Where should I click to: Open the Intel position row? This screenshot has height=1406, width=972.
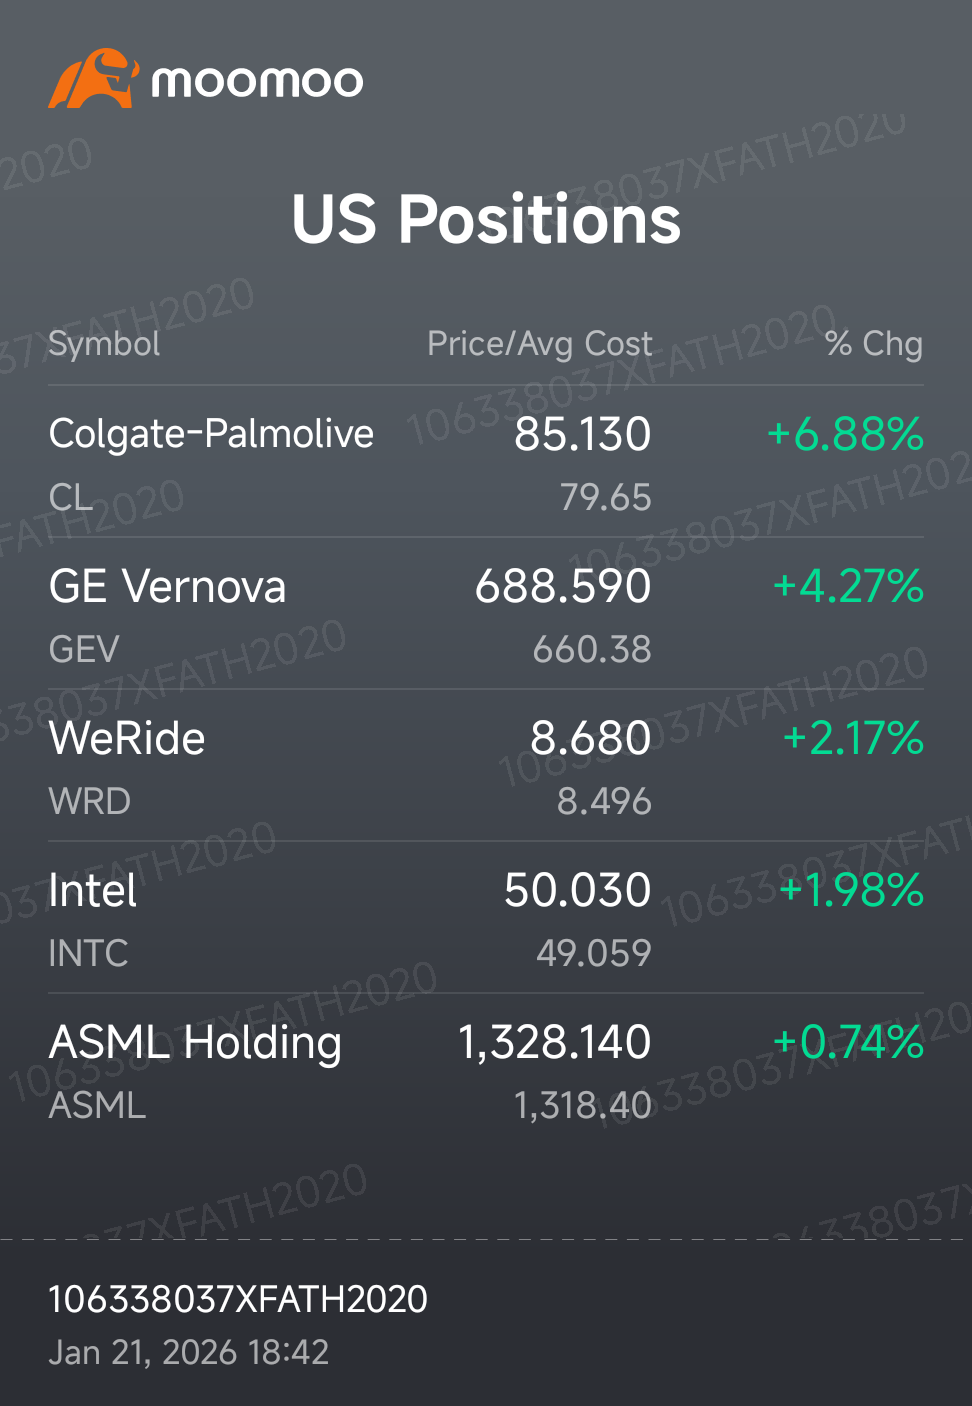(x=486, y=918)
